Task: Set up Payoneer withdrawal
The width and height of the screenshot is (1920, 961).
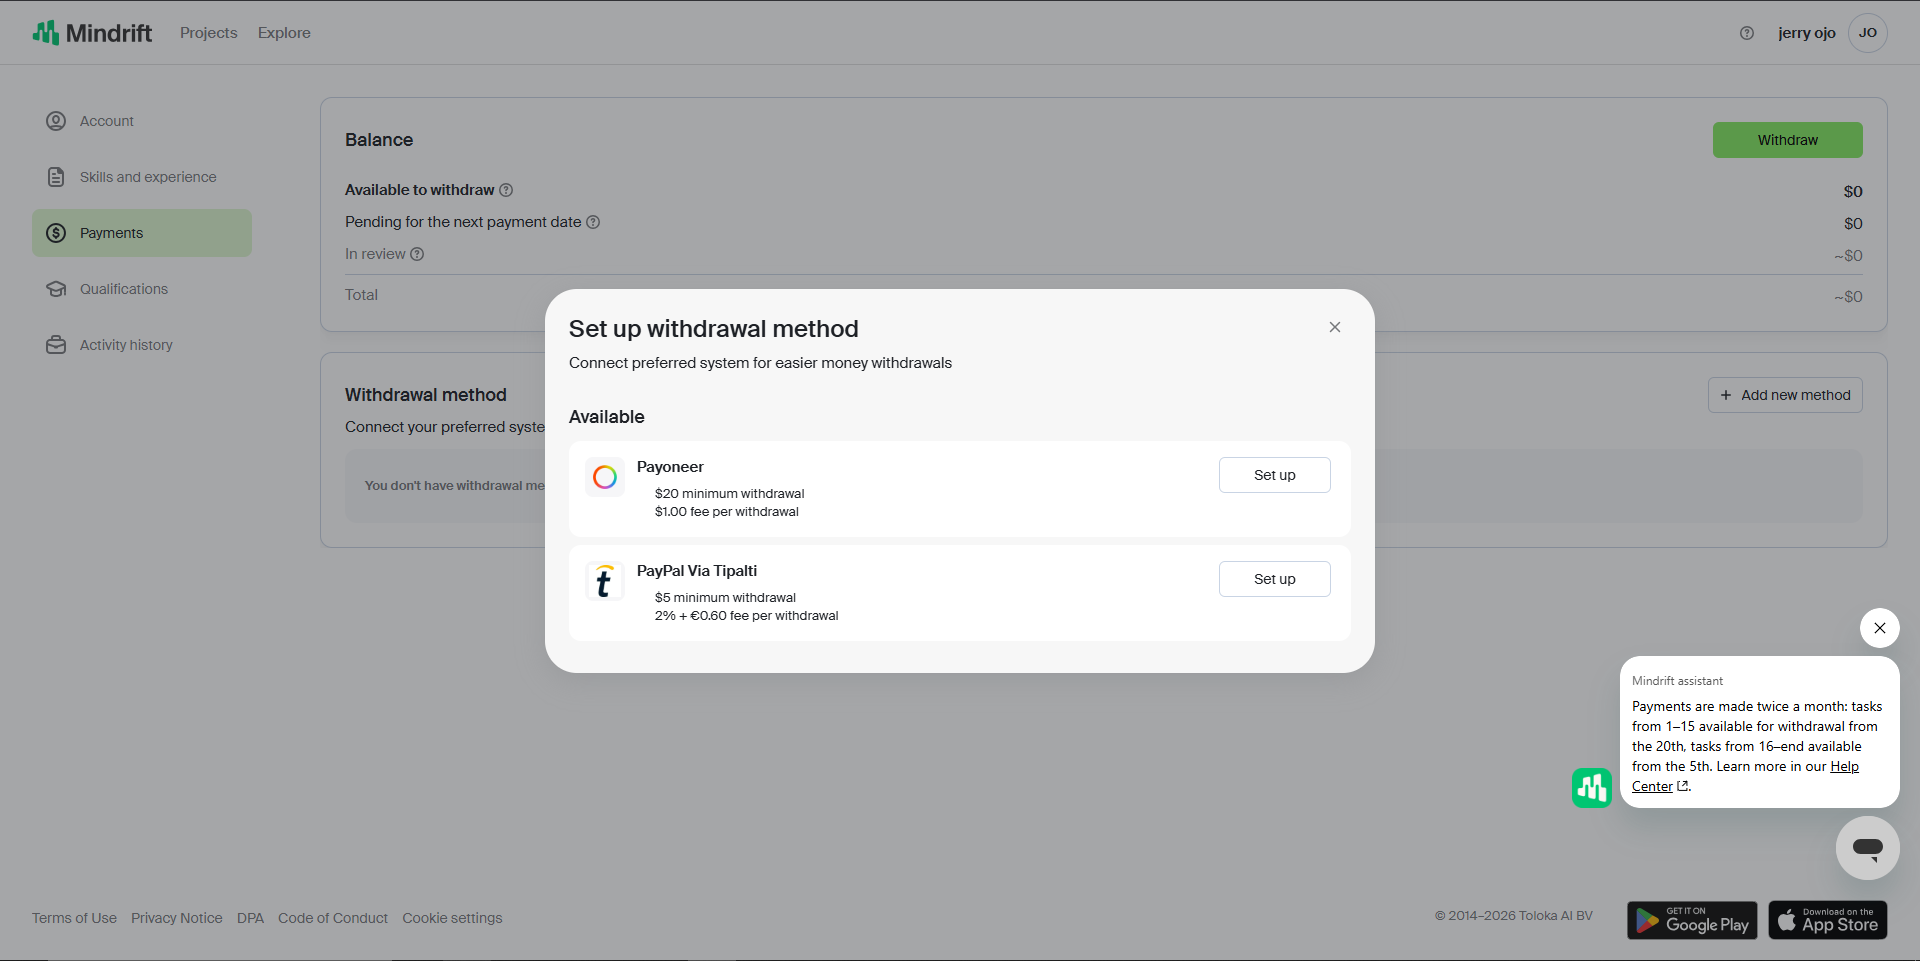Action: pos(1275,475)
